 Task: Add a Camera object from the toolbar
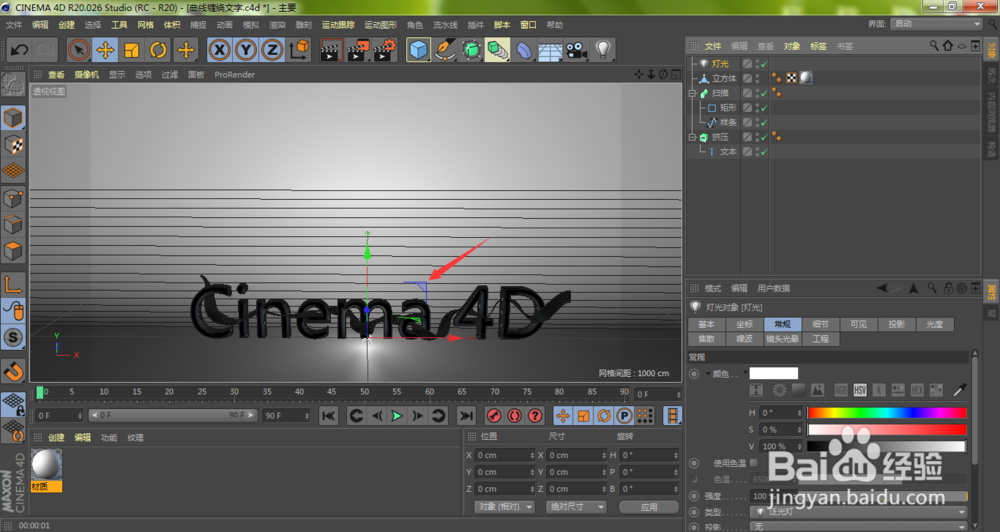point(577,50)
